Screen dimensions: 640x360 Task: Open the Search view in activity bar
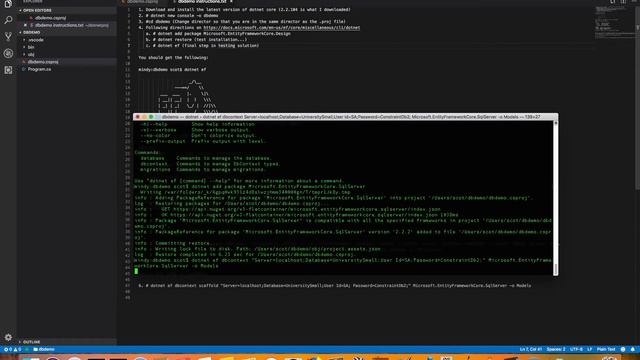(8, 20)
